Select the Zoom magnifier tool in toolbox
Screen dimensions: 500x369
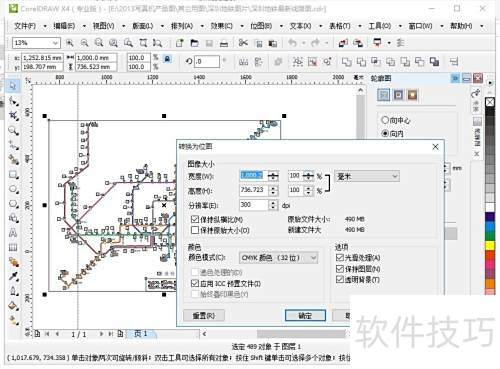(x=13, y=130)
